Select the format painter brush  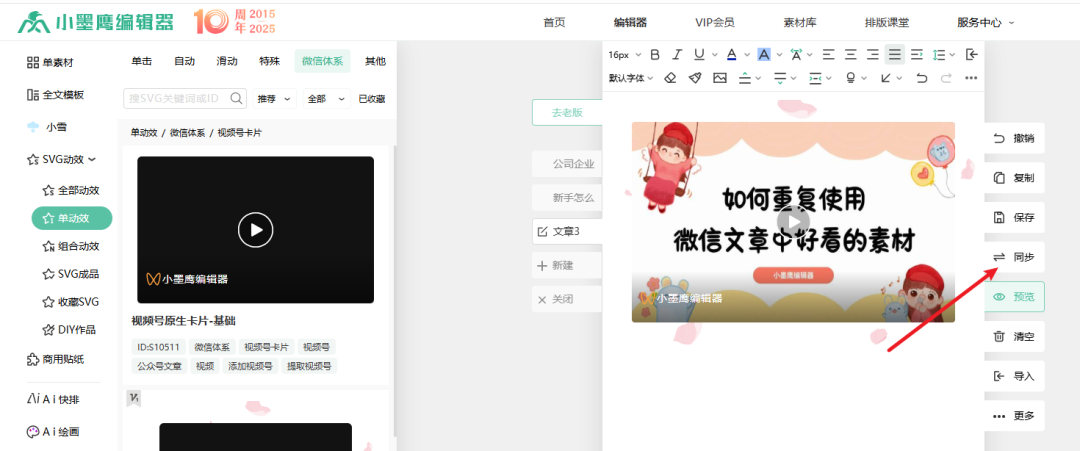(695, 78)
